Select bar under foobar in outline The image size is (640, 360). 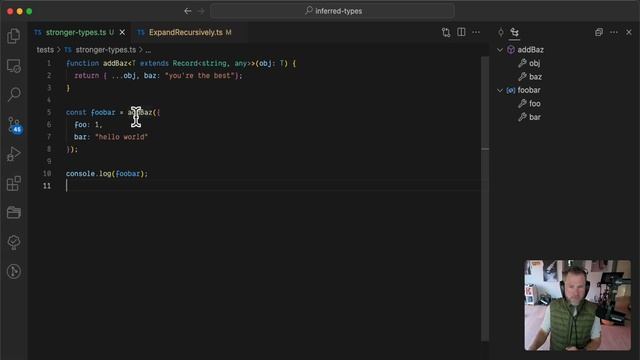pyautogui.click(x=535, y=117)
